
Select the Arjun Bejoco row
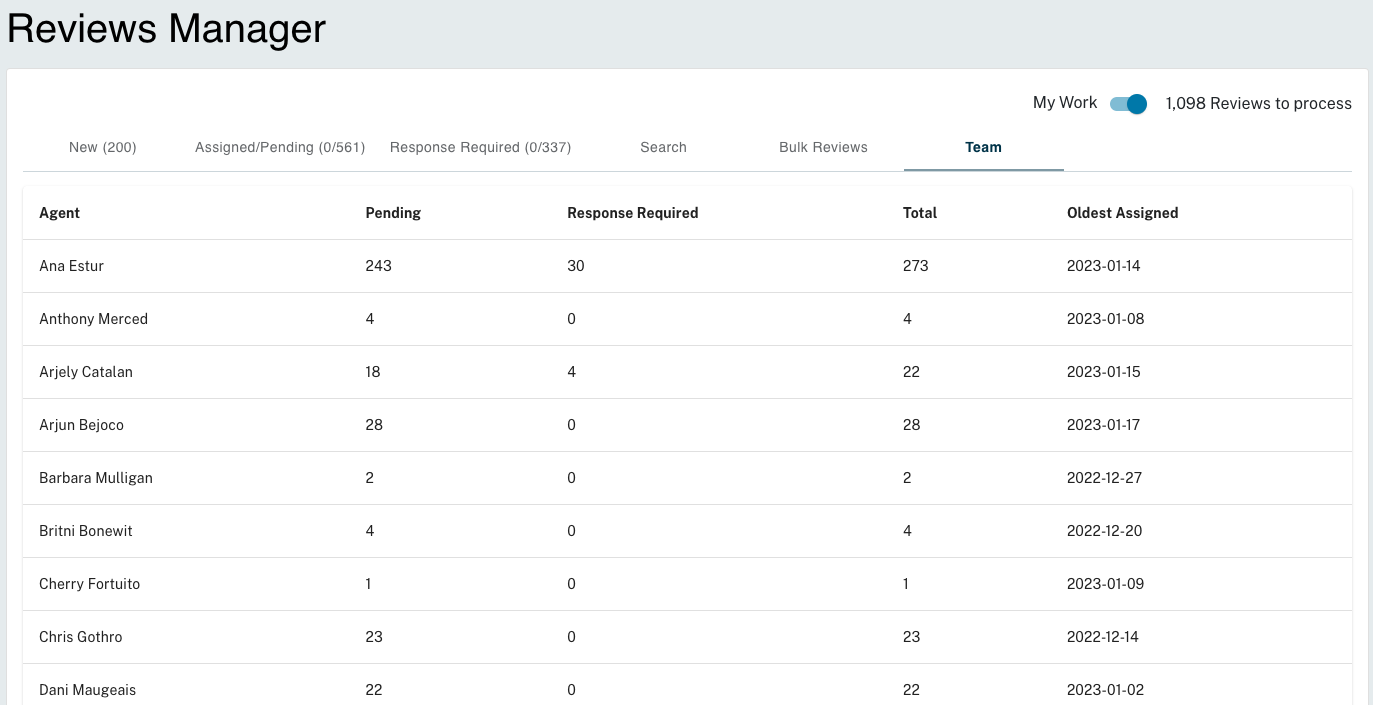click(687, 425)
